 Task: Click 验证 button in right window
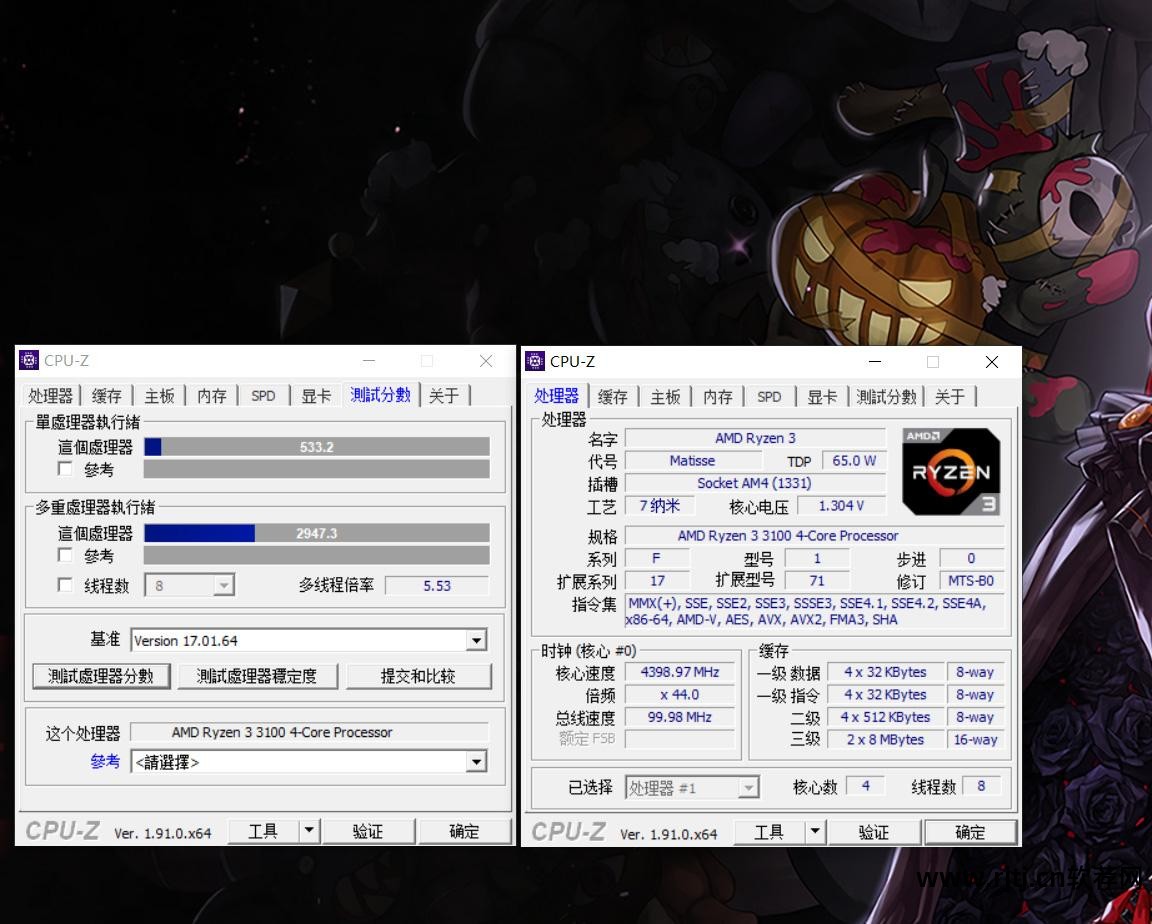[x=874, y=831]
